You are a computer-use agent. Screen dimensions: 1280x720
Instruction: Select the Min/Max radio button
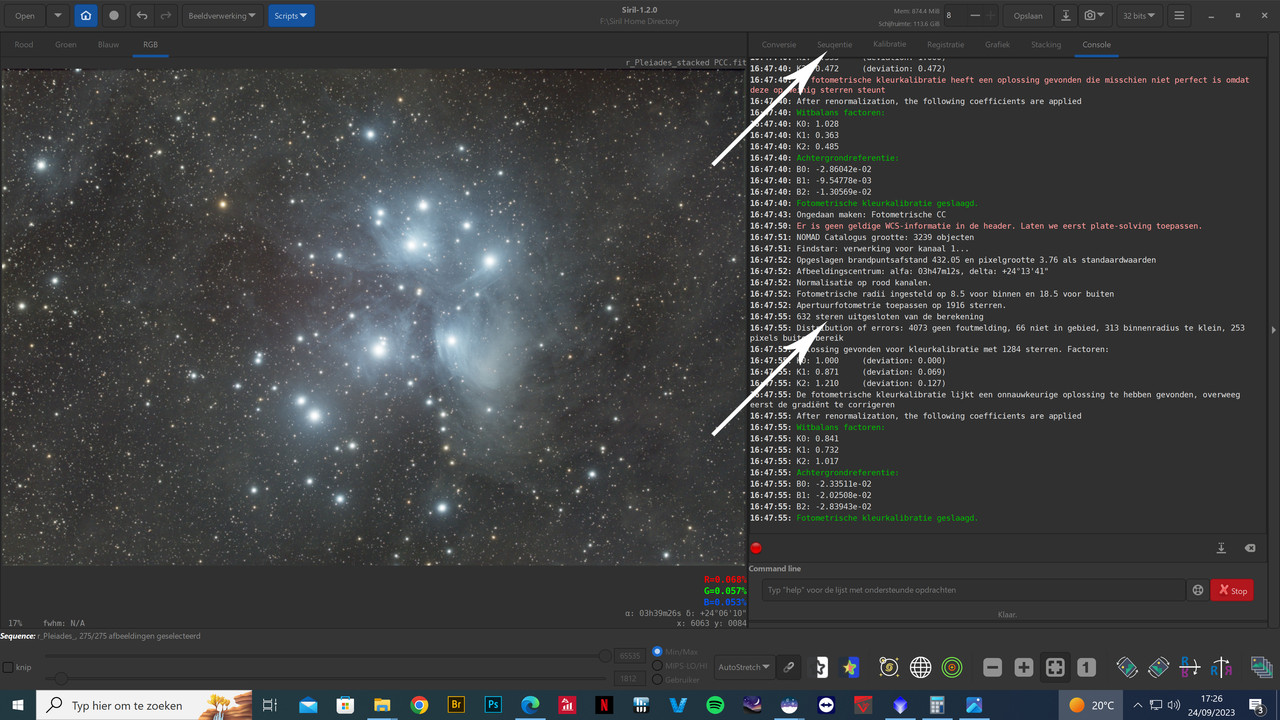(x=657, y=651)
